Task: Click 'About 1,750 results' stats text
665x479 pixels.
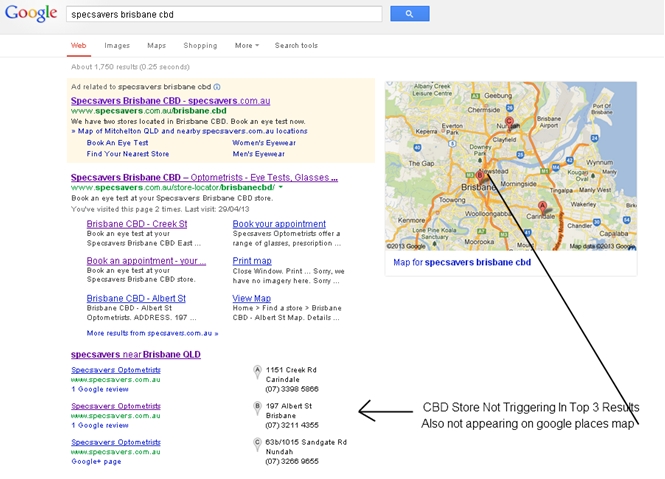Action: point(130,67)
